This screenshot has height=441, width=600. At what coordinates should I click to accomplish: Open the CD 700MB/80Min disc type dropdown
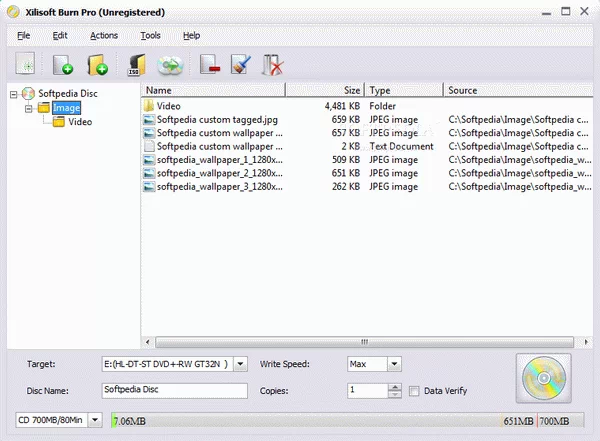point(95,420)
